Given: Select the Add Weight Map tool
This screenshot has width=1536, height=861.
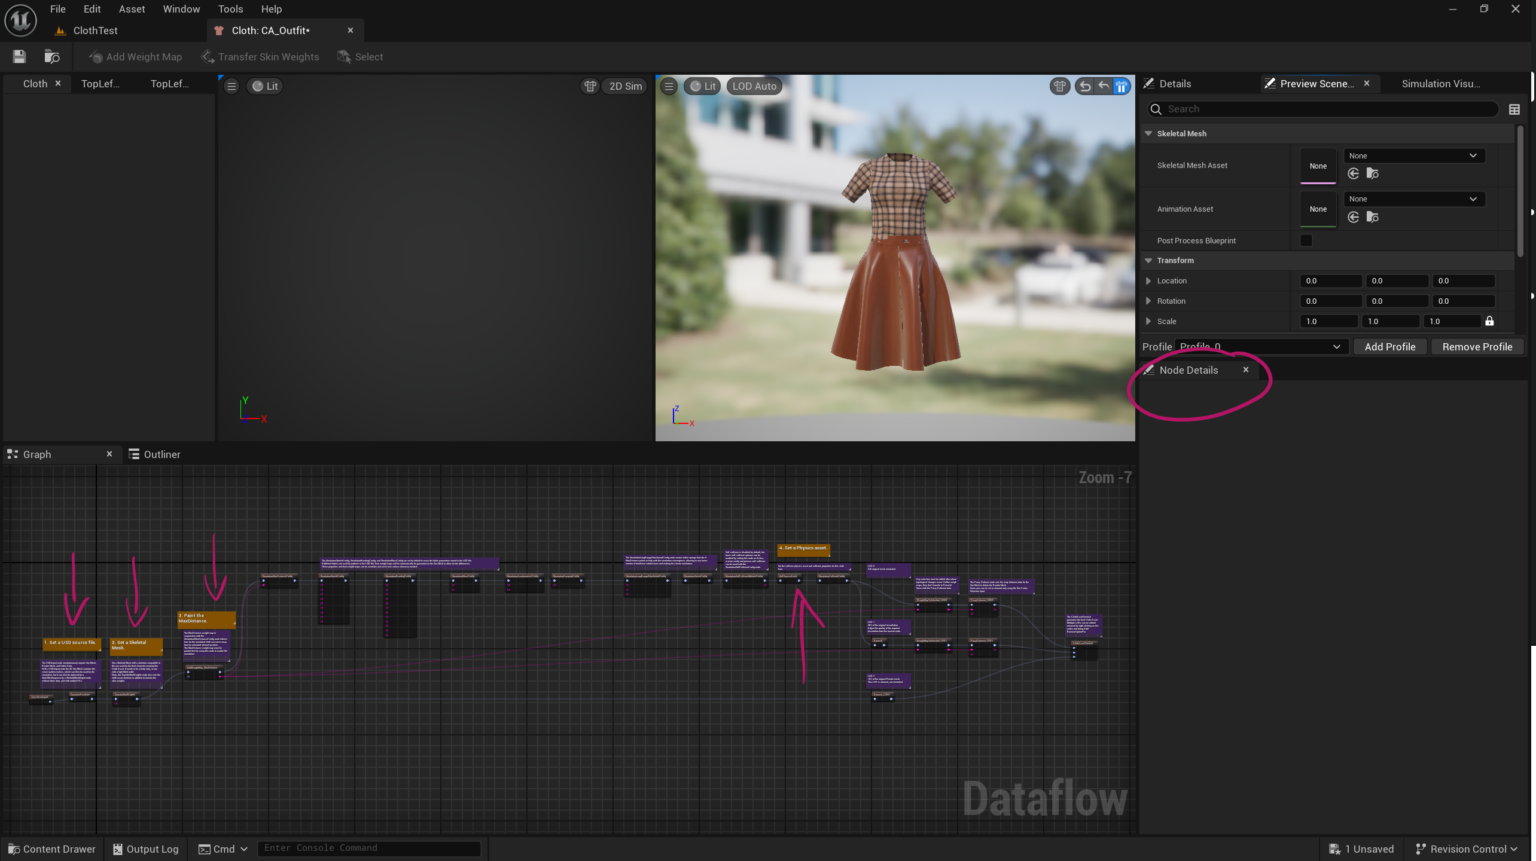Looking at the screenshot, I should [135, 56].
